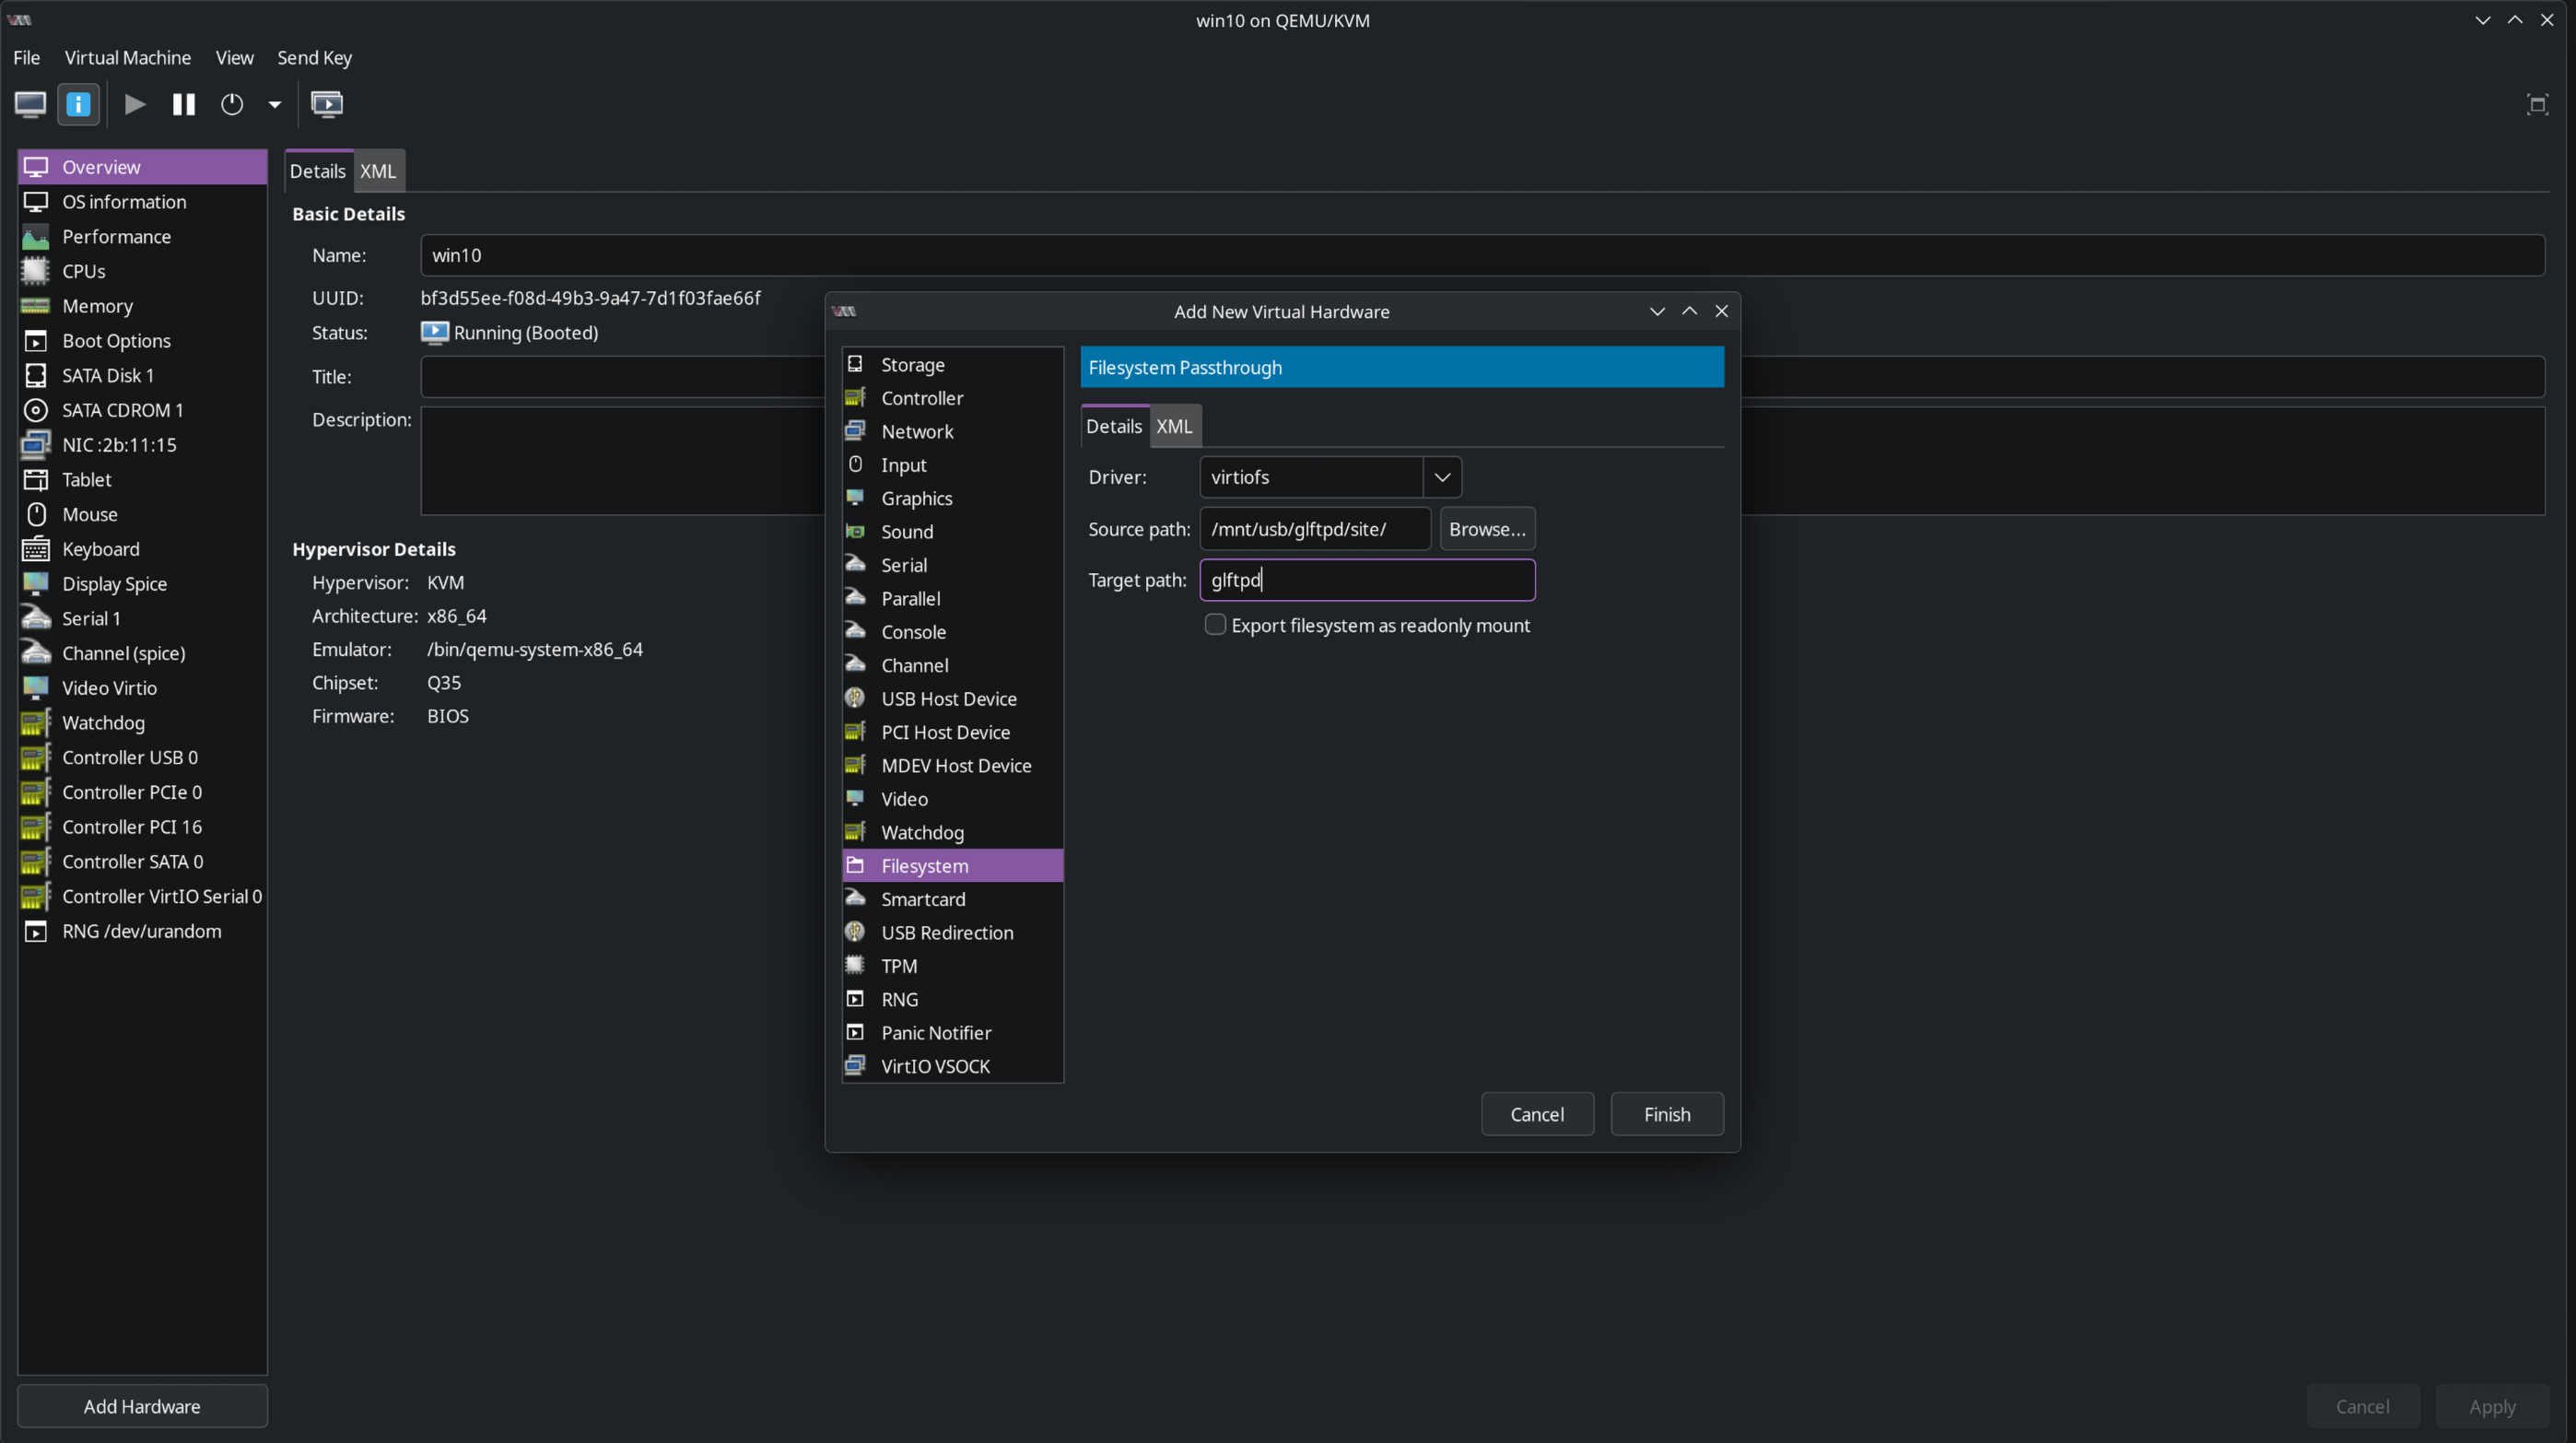
Task: Click the Browse button for source path
Action: click(1486, 528)
